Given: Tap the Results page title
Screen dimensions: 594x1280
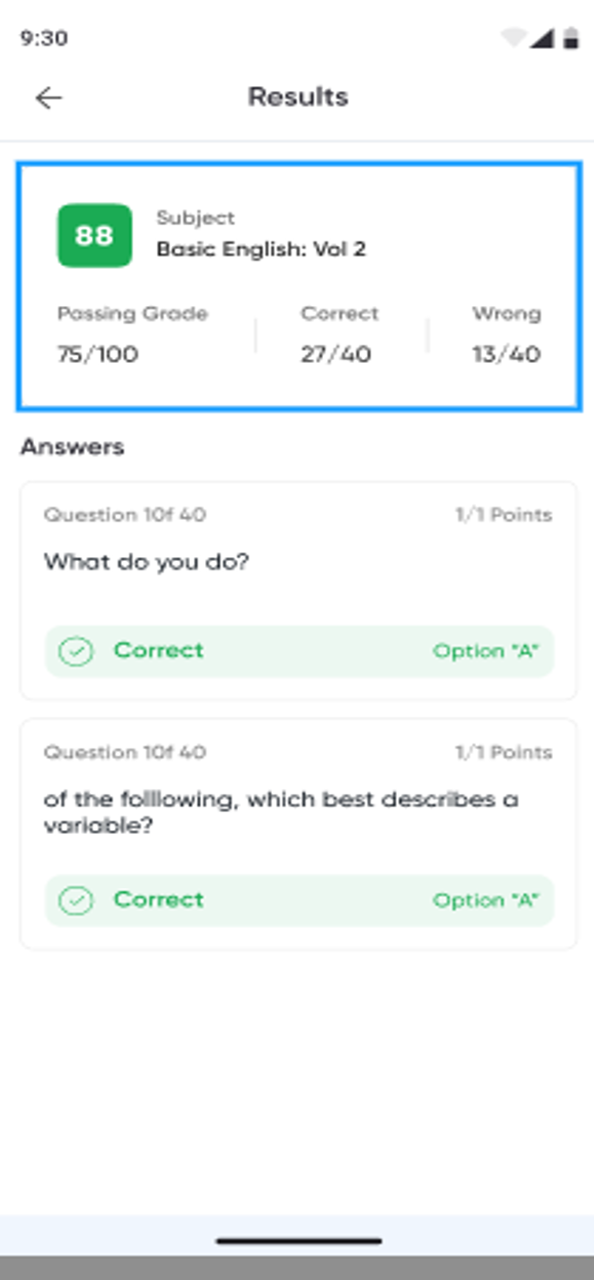Looking at the screenshot, I should [x=298, y=97].
